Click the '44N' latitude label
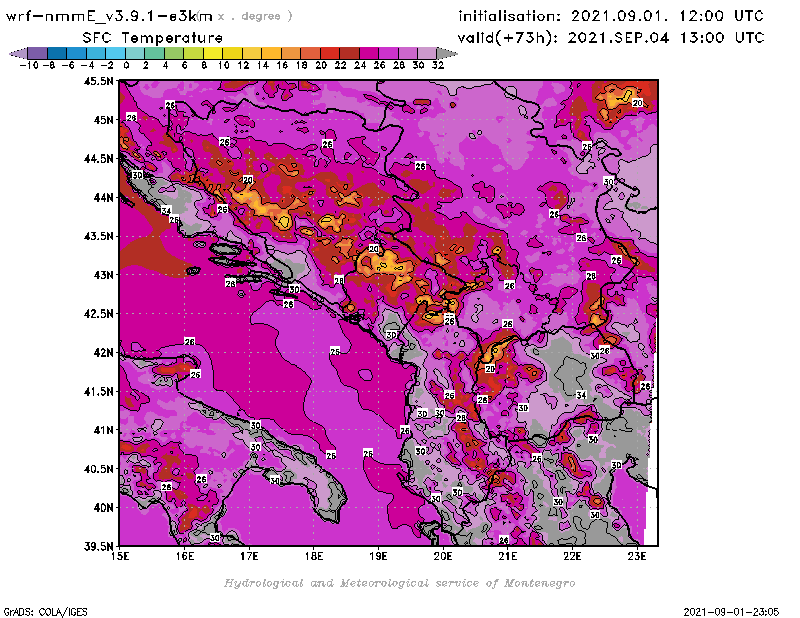 pyautogui.click(x=103, y=197)
